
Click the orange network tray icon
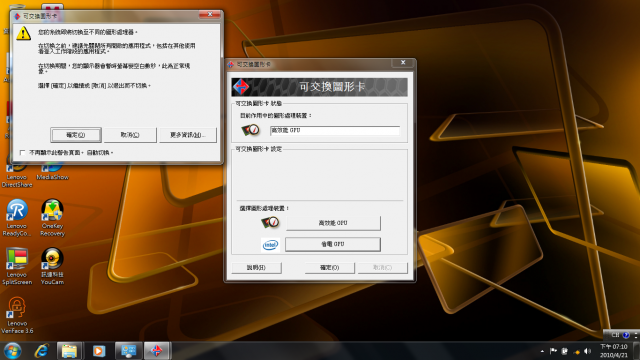(576, 351)
